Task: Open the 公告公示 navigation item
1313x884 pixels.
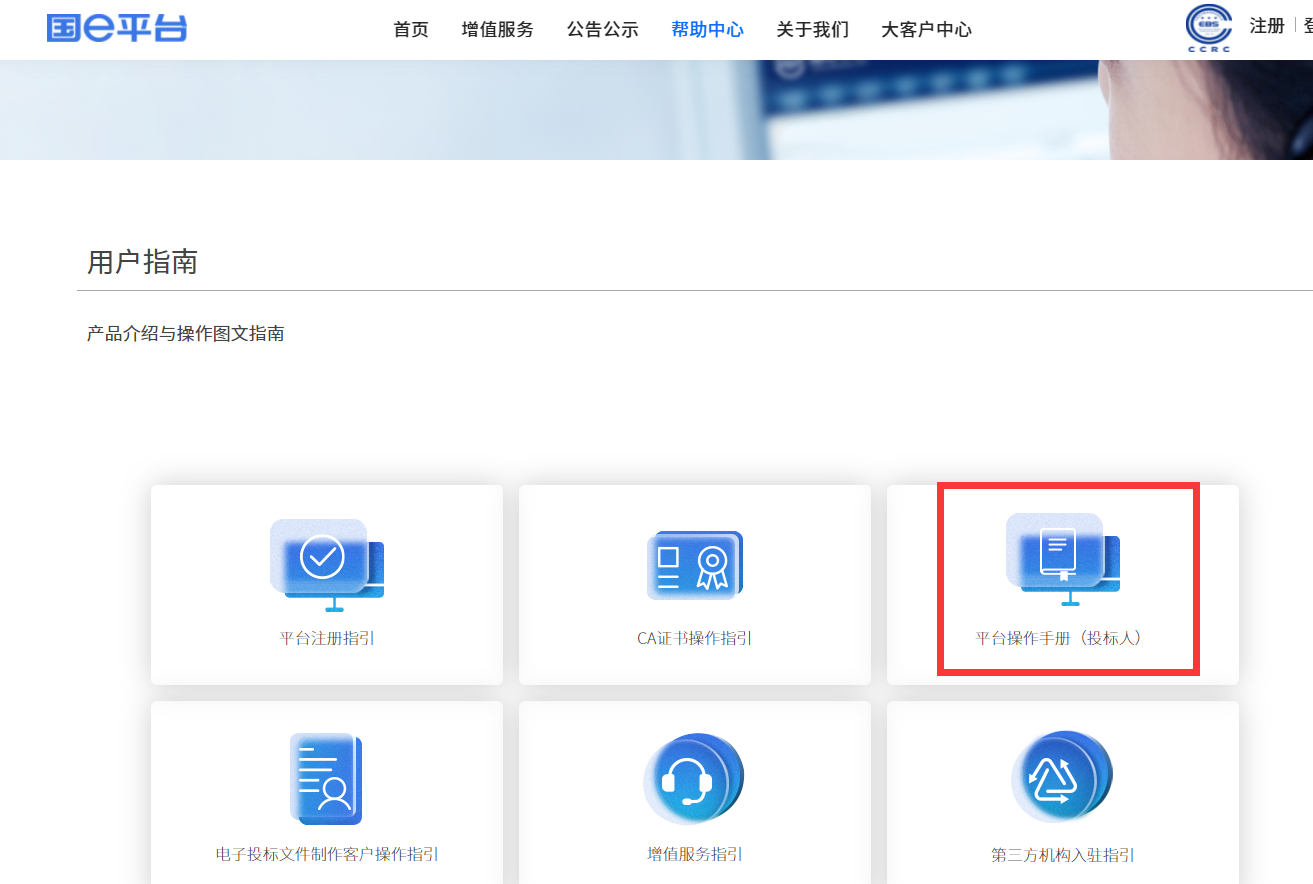Action: [x=602, y=30]
